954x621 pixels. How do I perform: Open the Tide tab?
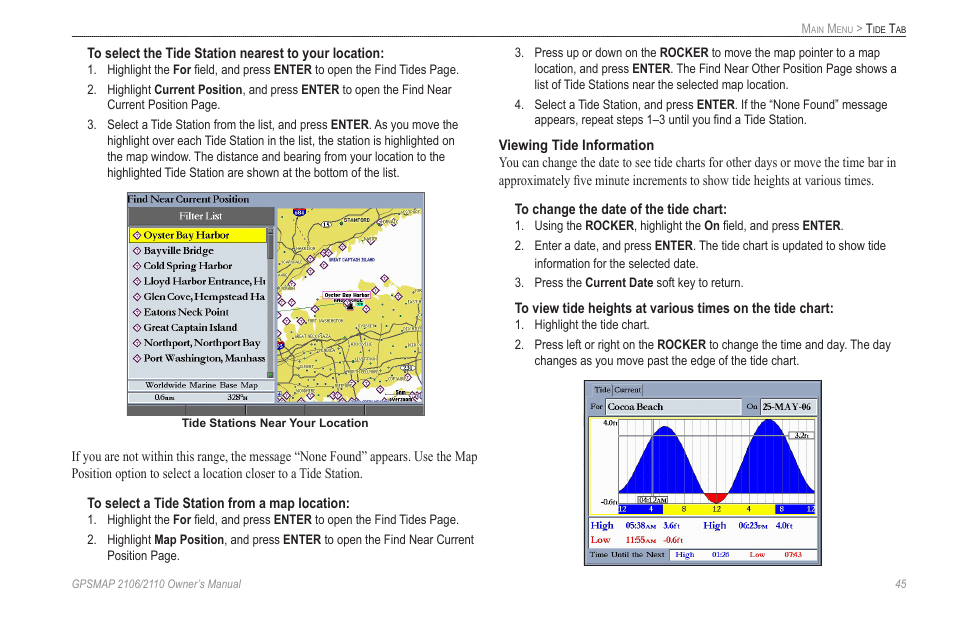(x=602, y=390)
